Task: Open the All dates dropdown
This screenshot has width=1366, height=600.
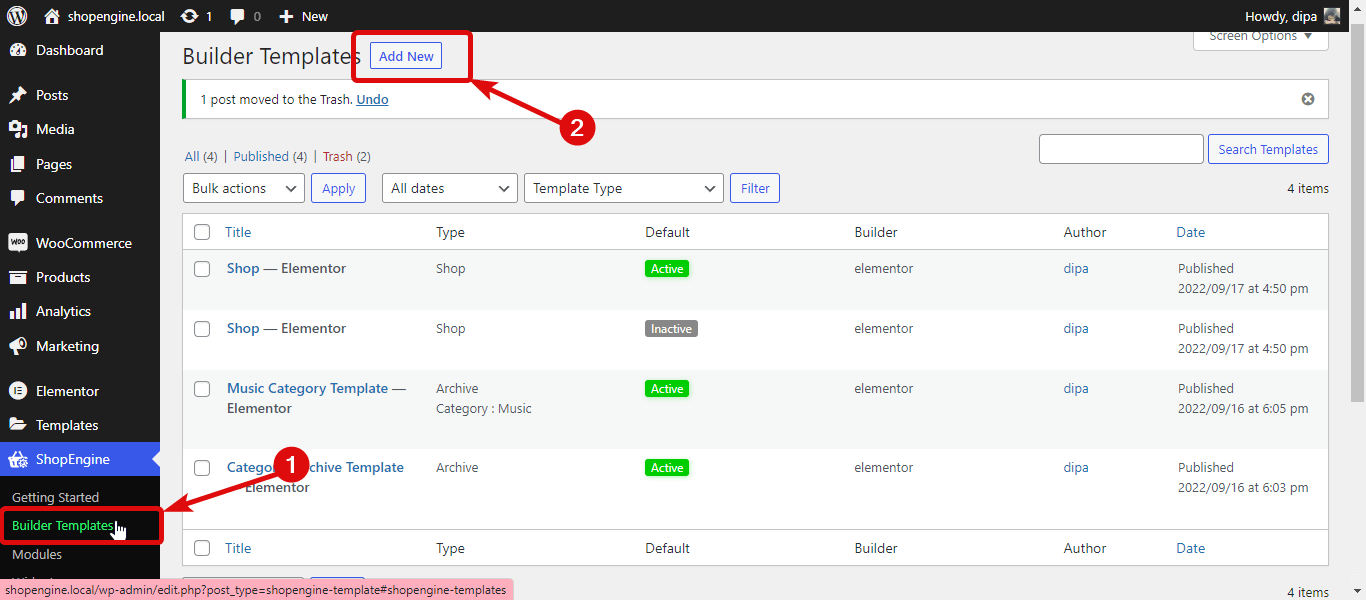Action: pyautogui.click(x=450, y=188)
